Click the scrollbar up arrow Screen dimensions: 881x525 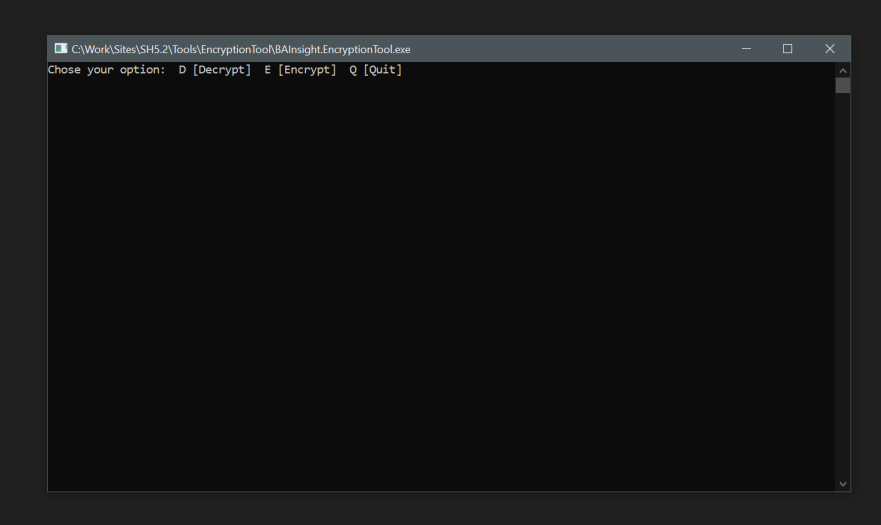pyautogui.click(x=843, y=70)
